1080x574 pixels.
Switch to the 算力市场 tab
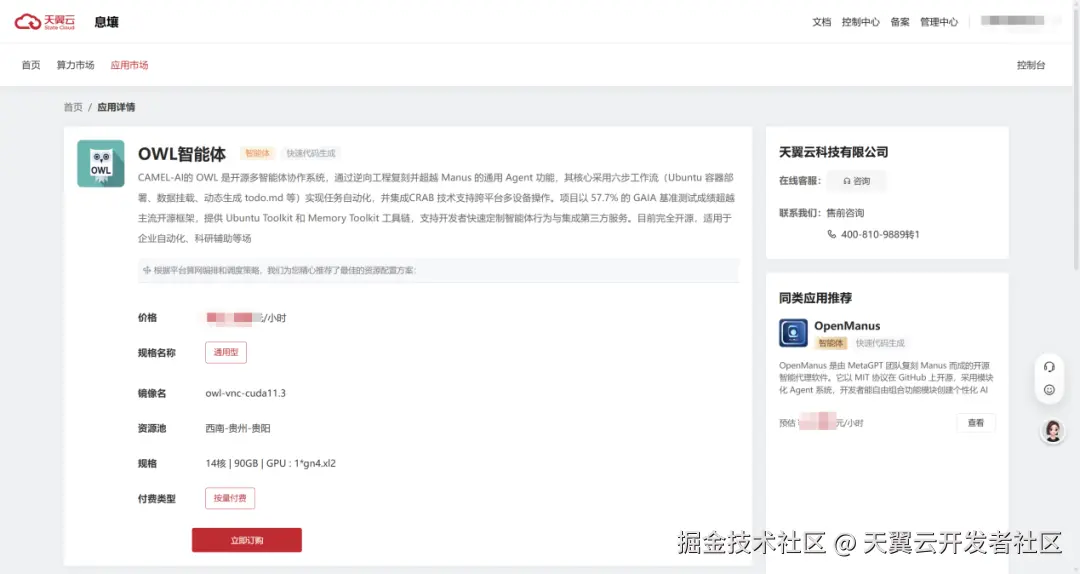coord(75,65)
